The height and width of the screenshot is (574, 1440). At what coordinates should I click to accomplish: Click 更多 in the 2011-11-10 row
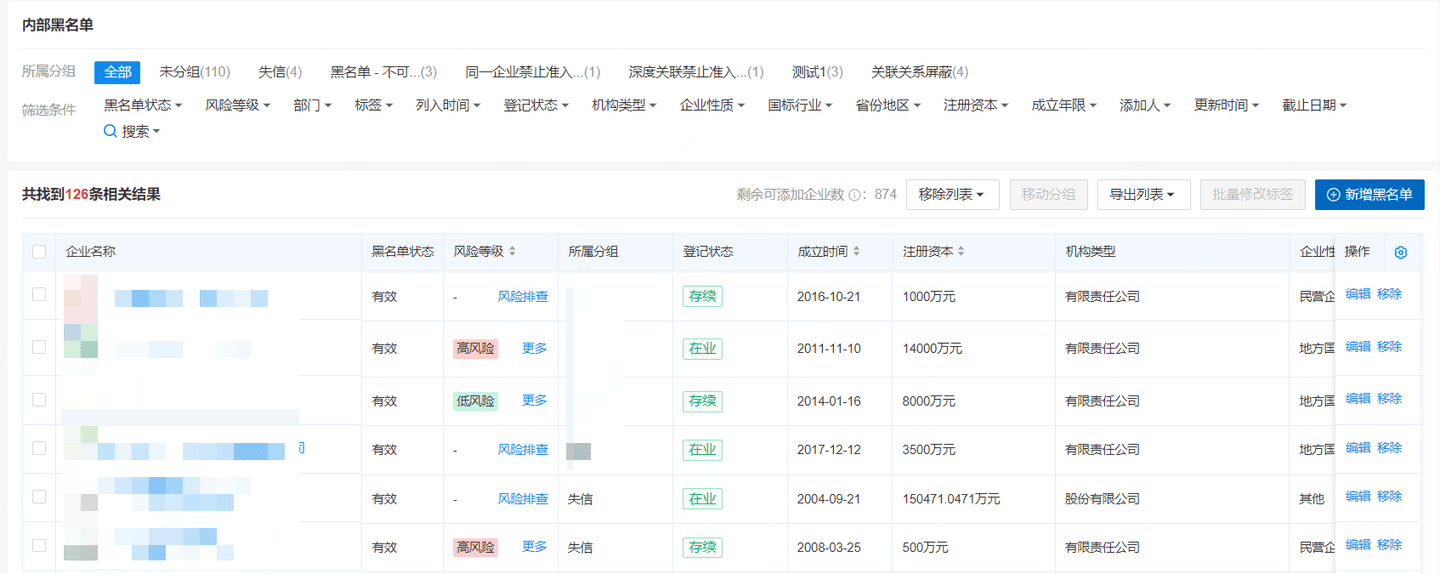(x=534, y=348)
